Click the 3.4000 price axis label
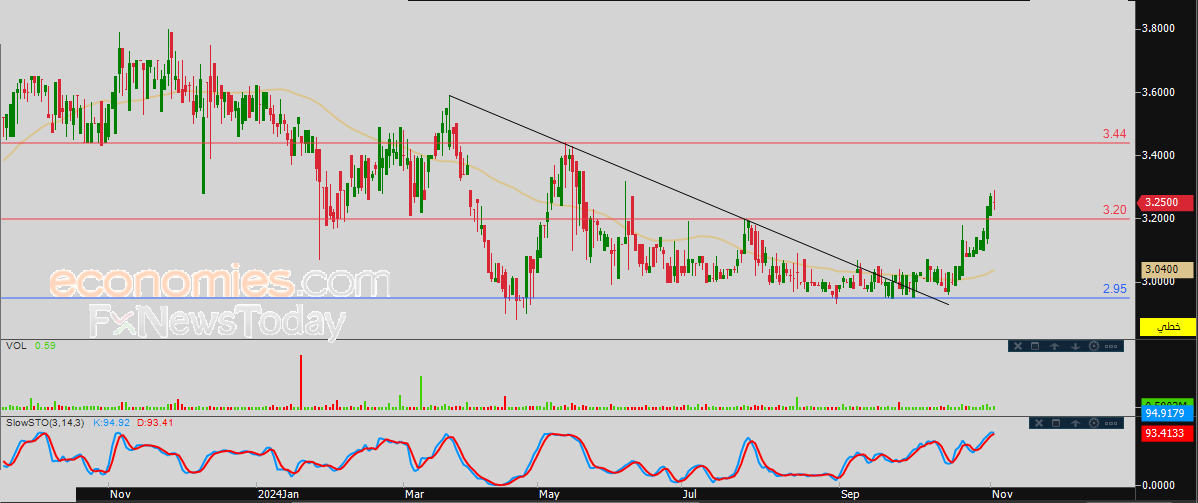 coord(1157,155)
